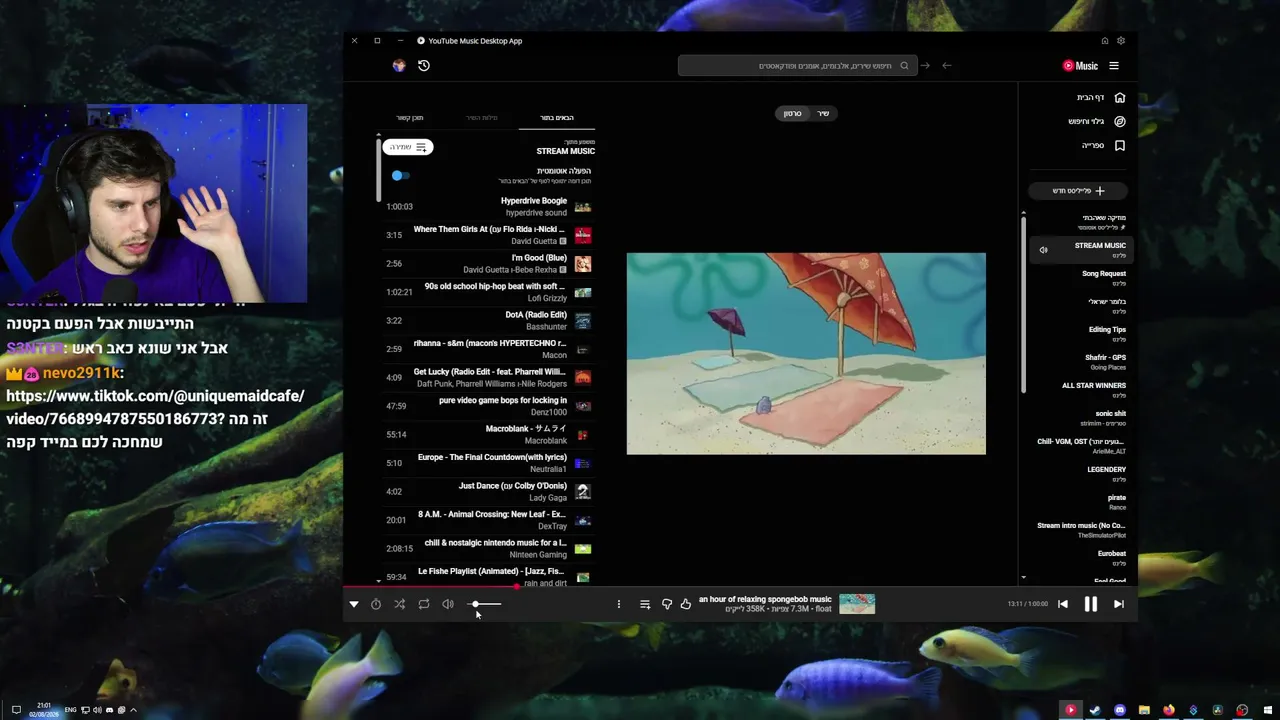1280x720 pixels.
Task: Open the hamburger guide menu
Action: 1114,66
